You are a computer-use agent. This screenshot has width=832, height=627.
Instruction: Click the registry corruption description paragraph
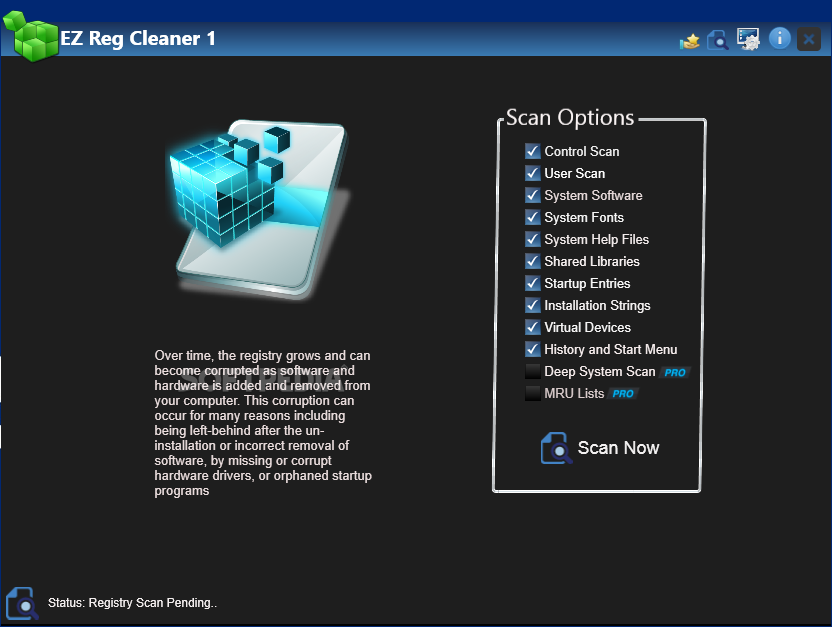(263, 423)
